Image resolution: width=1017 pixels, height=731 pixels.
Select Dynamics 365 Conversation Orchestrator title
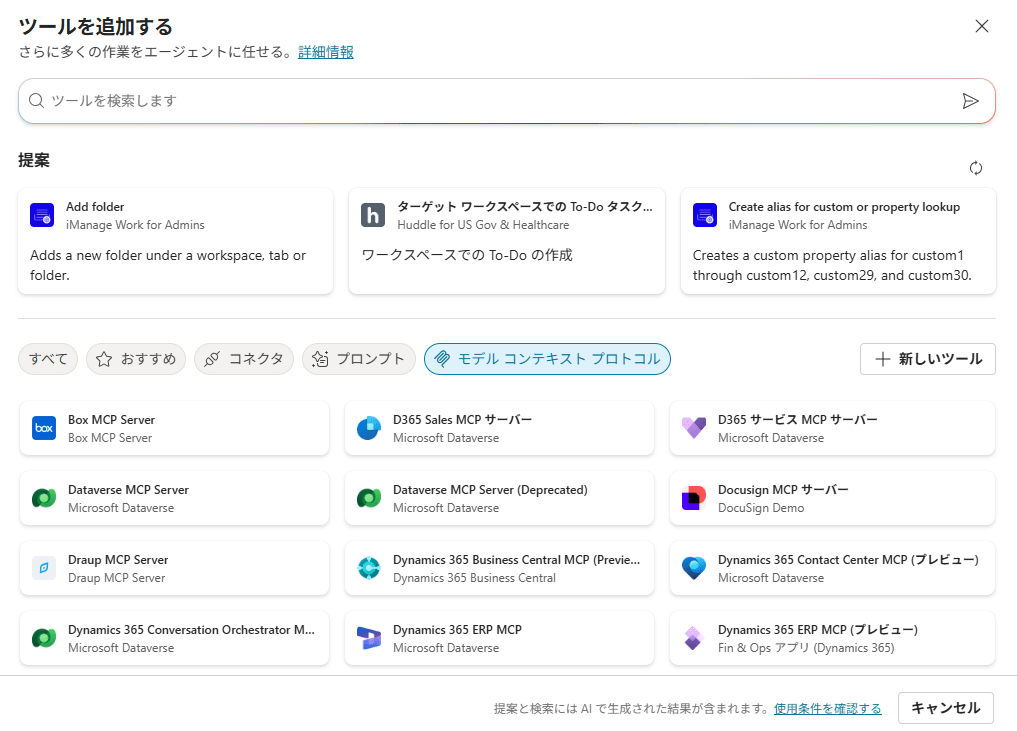click(191, 630)
